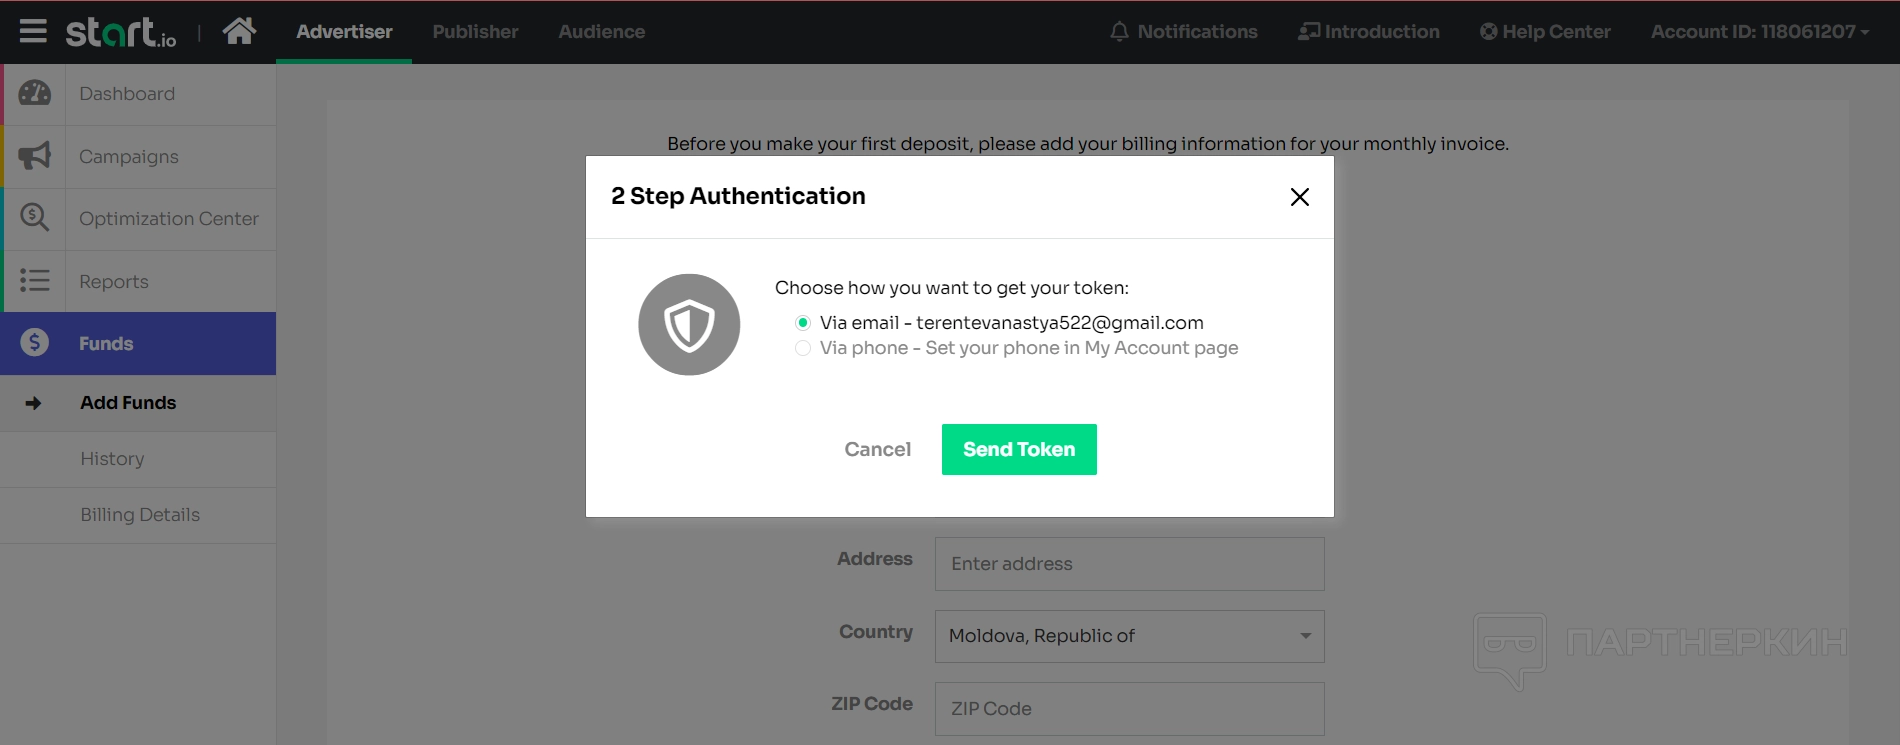Viewport: 1900px width, 745px height.
Task: Open the Country dropdown
Action: click(1129, 636)
